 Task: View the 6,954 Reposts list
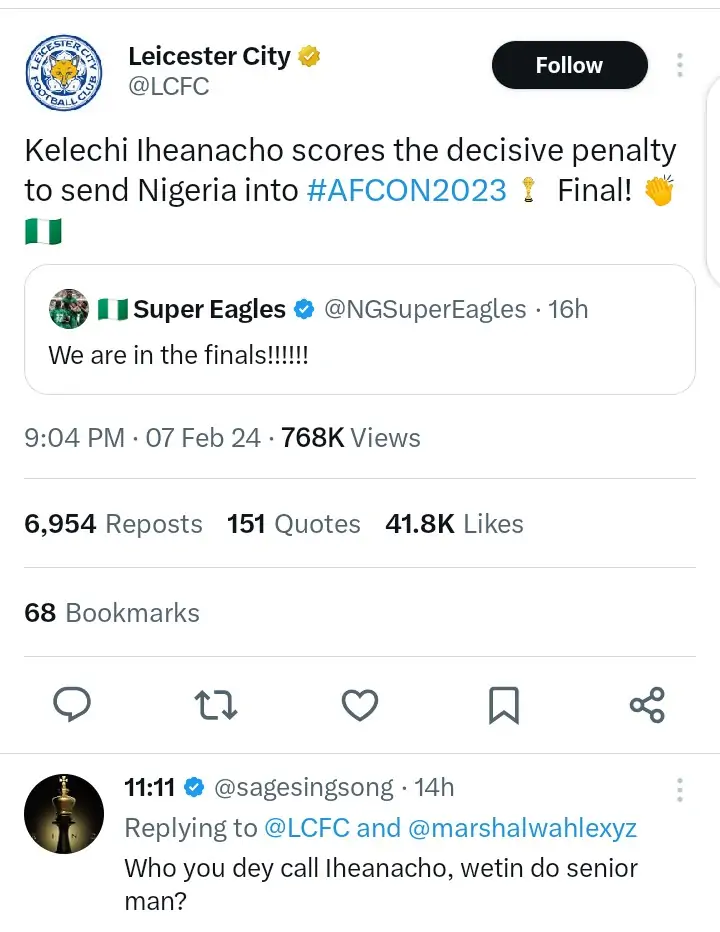click(x=113, y=524)
